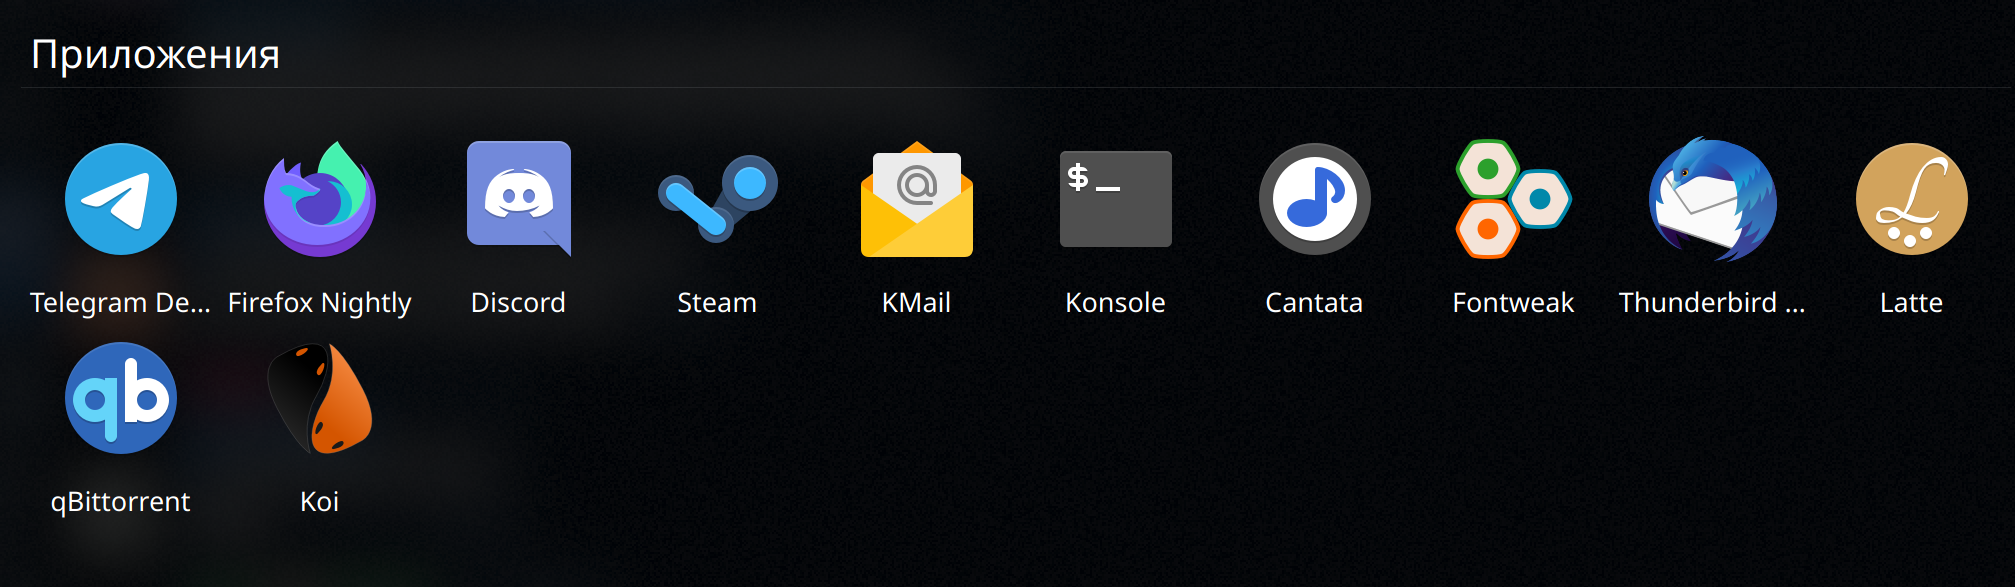The width and height of the screenshot is (2015, 587).
Task: Launch the Steam icon
Action: pyautogui.click(x=717, y=199)
